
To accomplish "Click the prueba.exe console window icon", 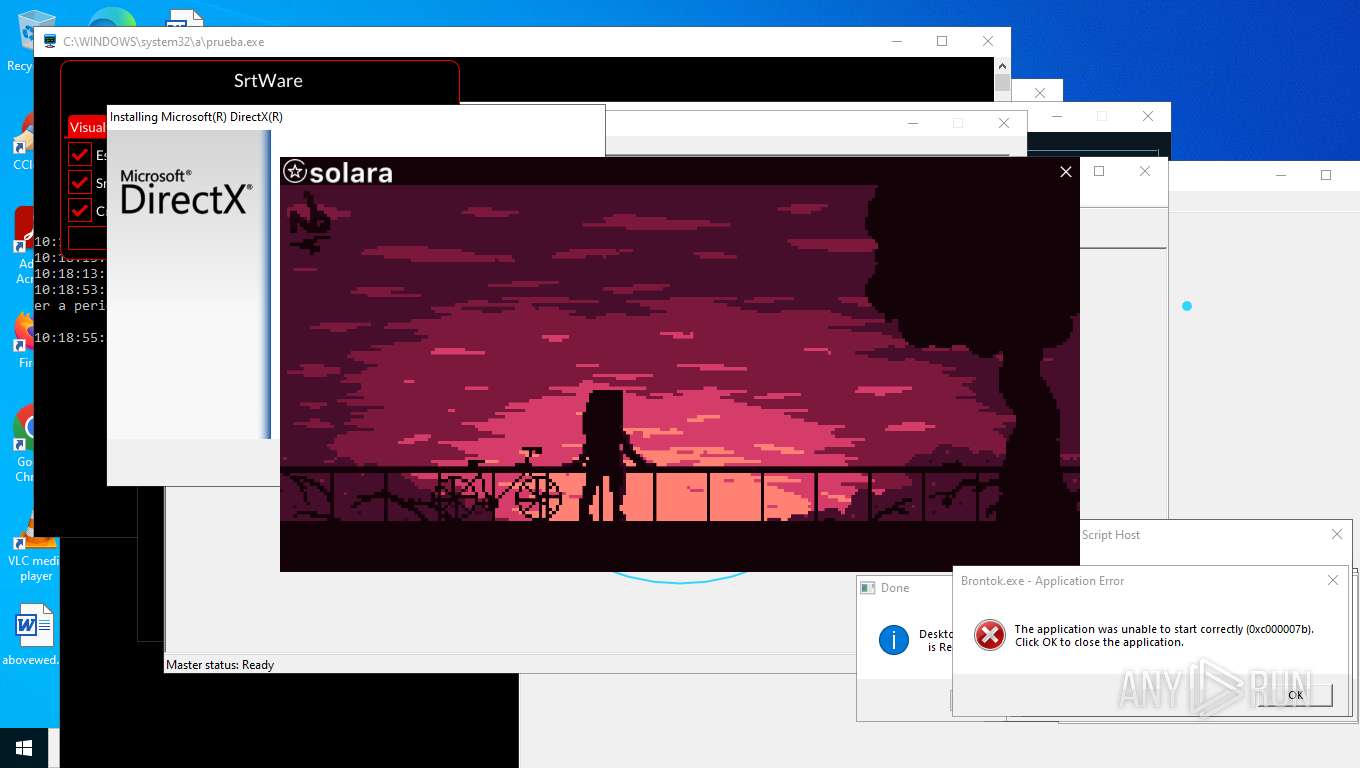I will click(50, 42).
